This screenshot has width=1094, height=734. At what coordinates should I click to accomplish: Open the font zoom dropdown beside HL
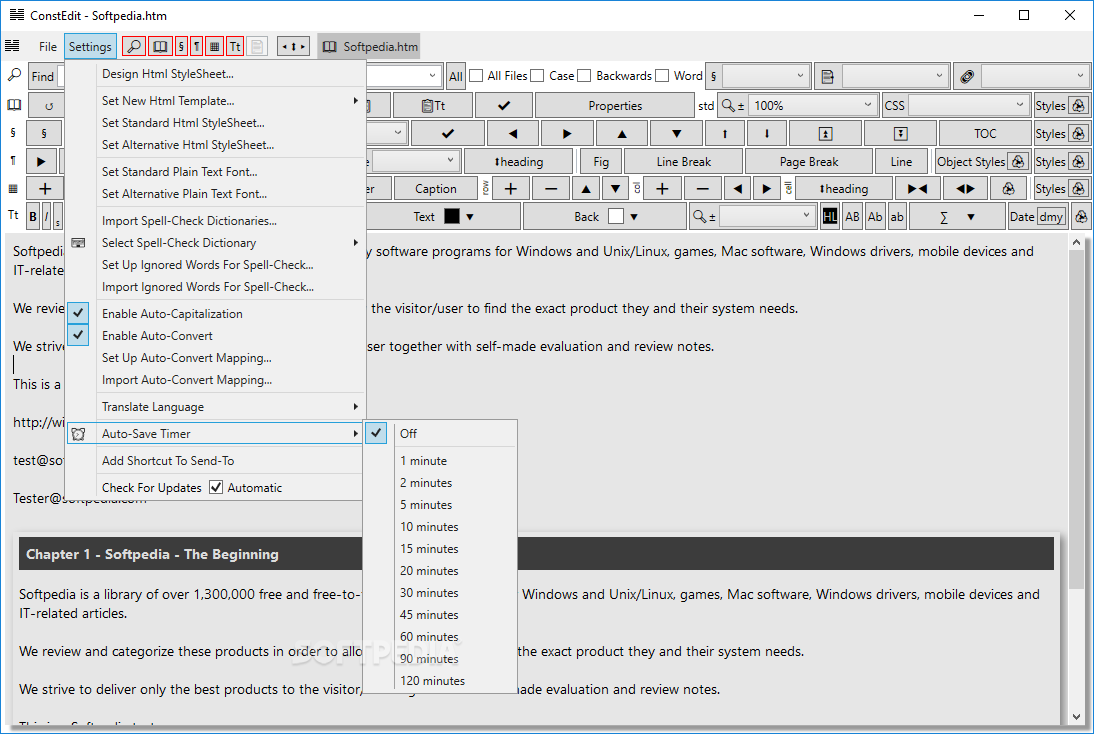tap(807, 216)
